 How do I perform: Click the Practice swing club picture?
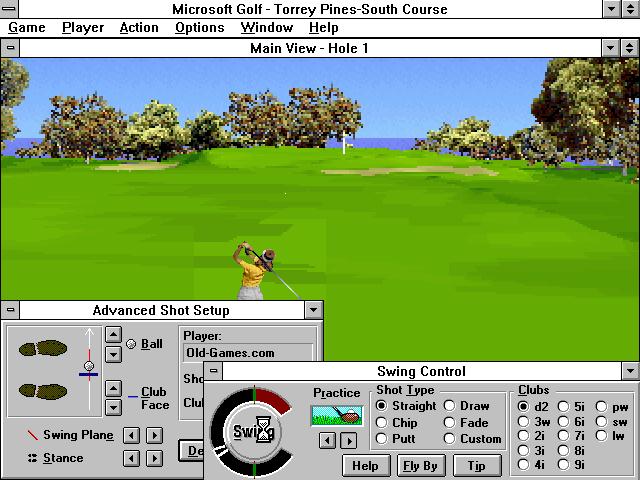pyautogui.click(x=337, y=416)
